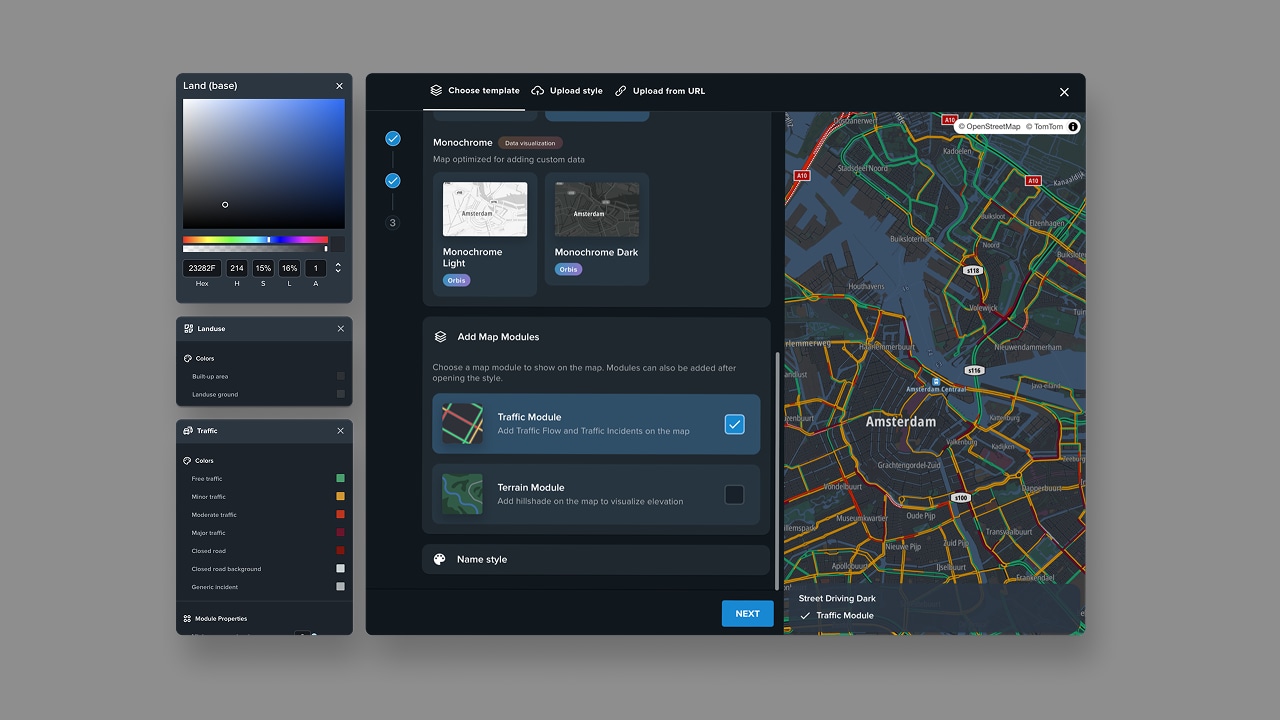Click the Landuse panel grid icon
This screenshot has width=1280, height=720.
pos(190,328)
